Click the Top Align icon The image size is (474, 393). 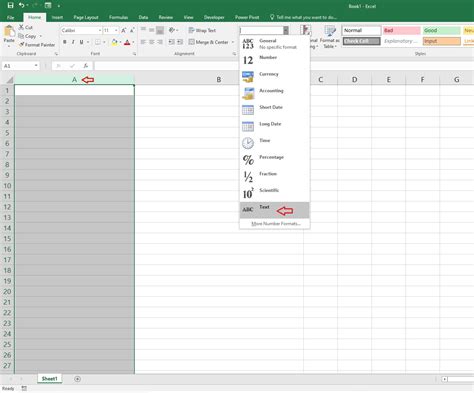pos(143,30)
